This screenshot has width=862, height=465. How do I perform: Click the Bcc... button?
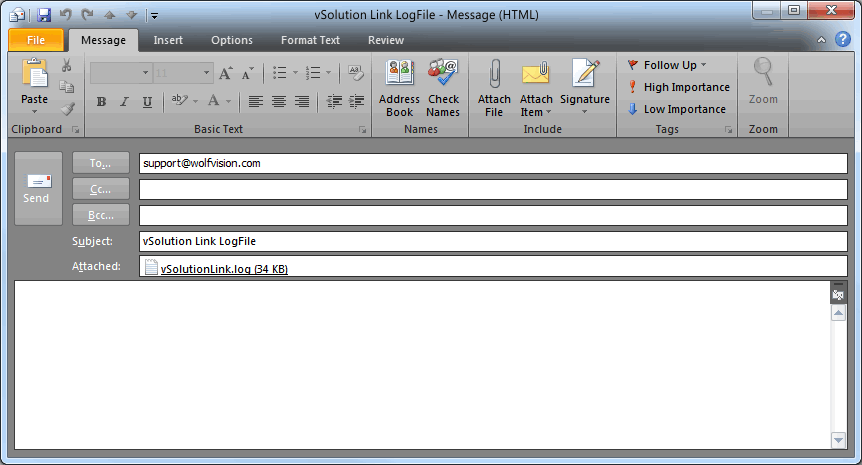tap(101, 215)
